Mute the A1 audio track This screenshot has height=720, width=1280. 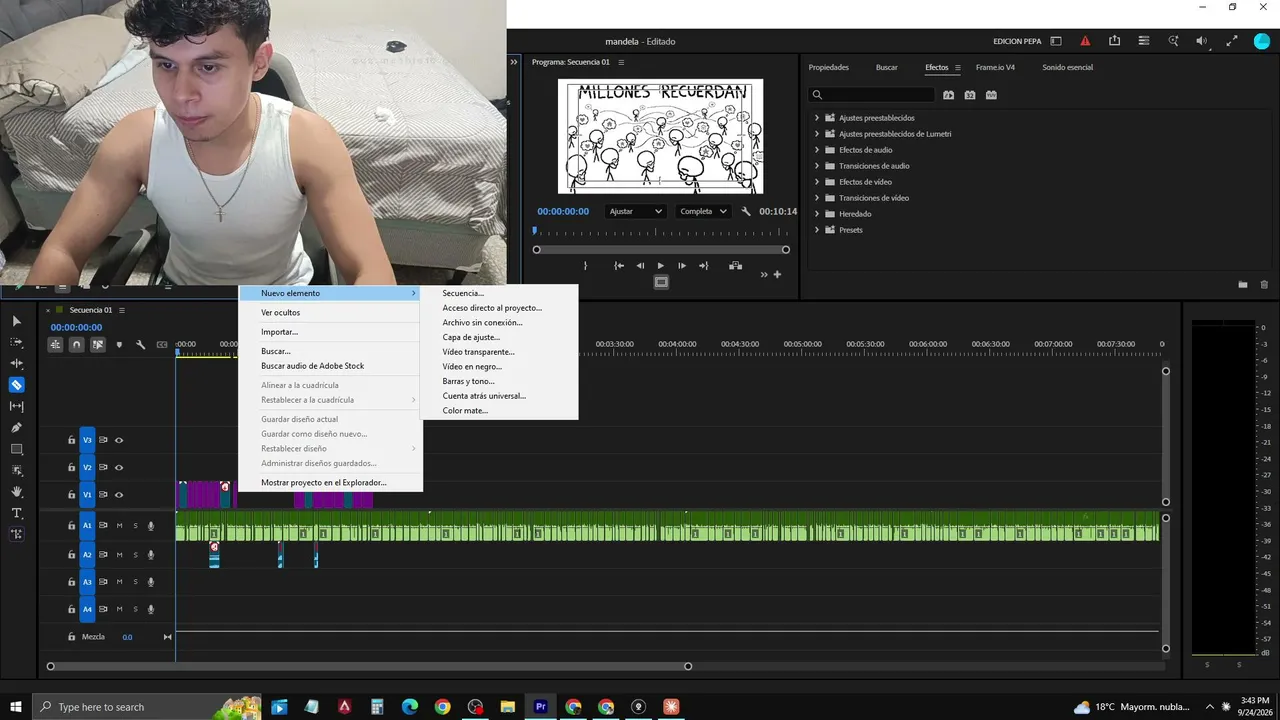[119, 526]
